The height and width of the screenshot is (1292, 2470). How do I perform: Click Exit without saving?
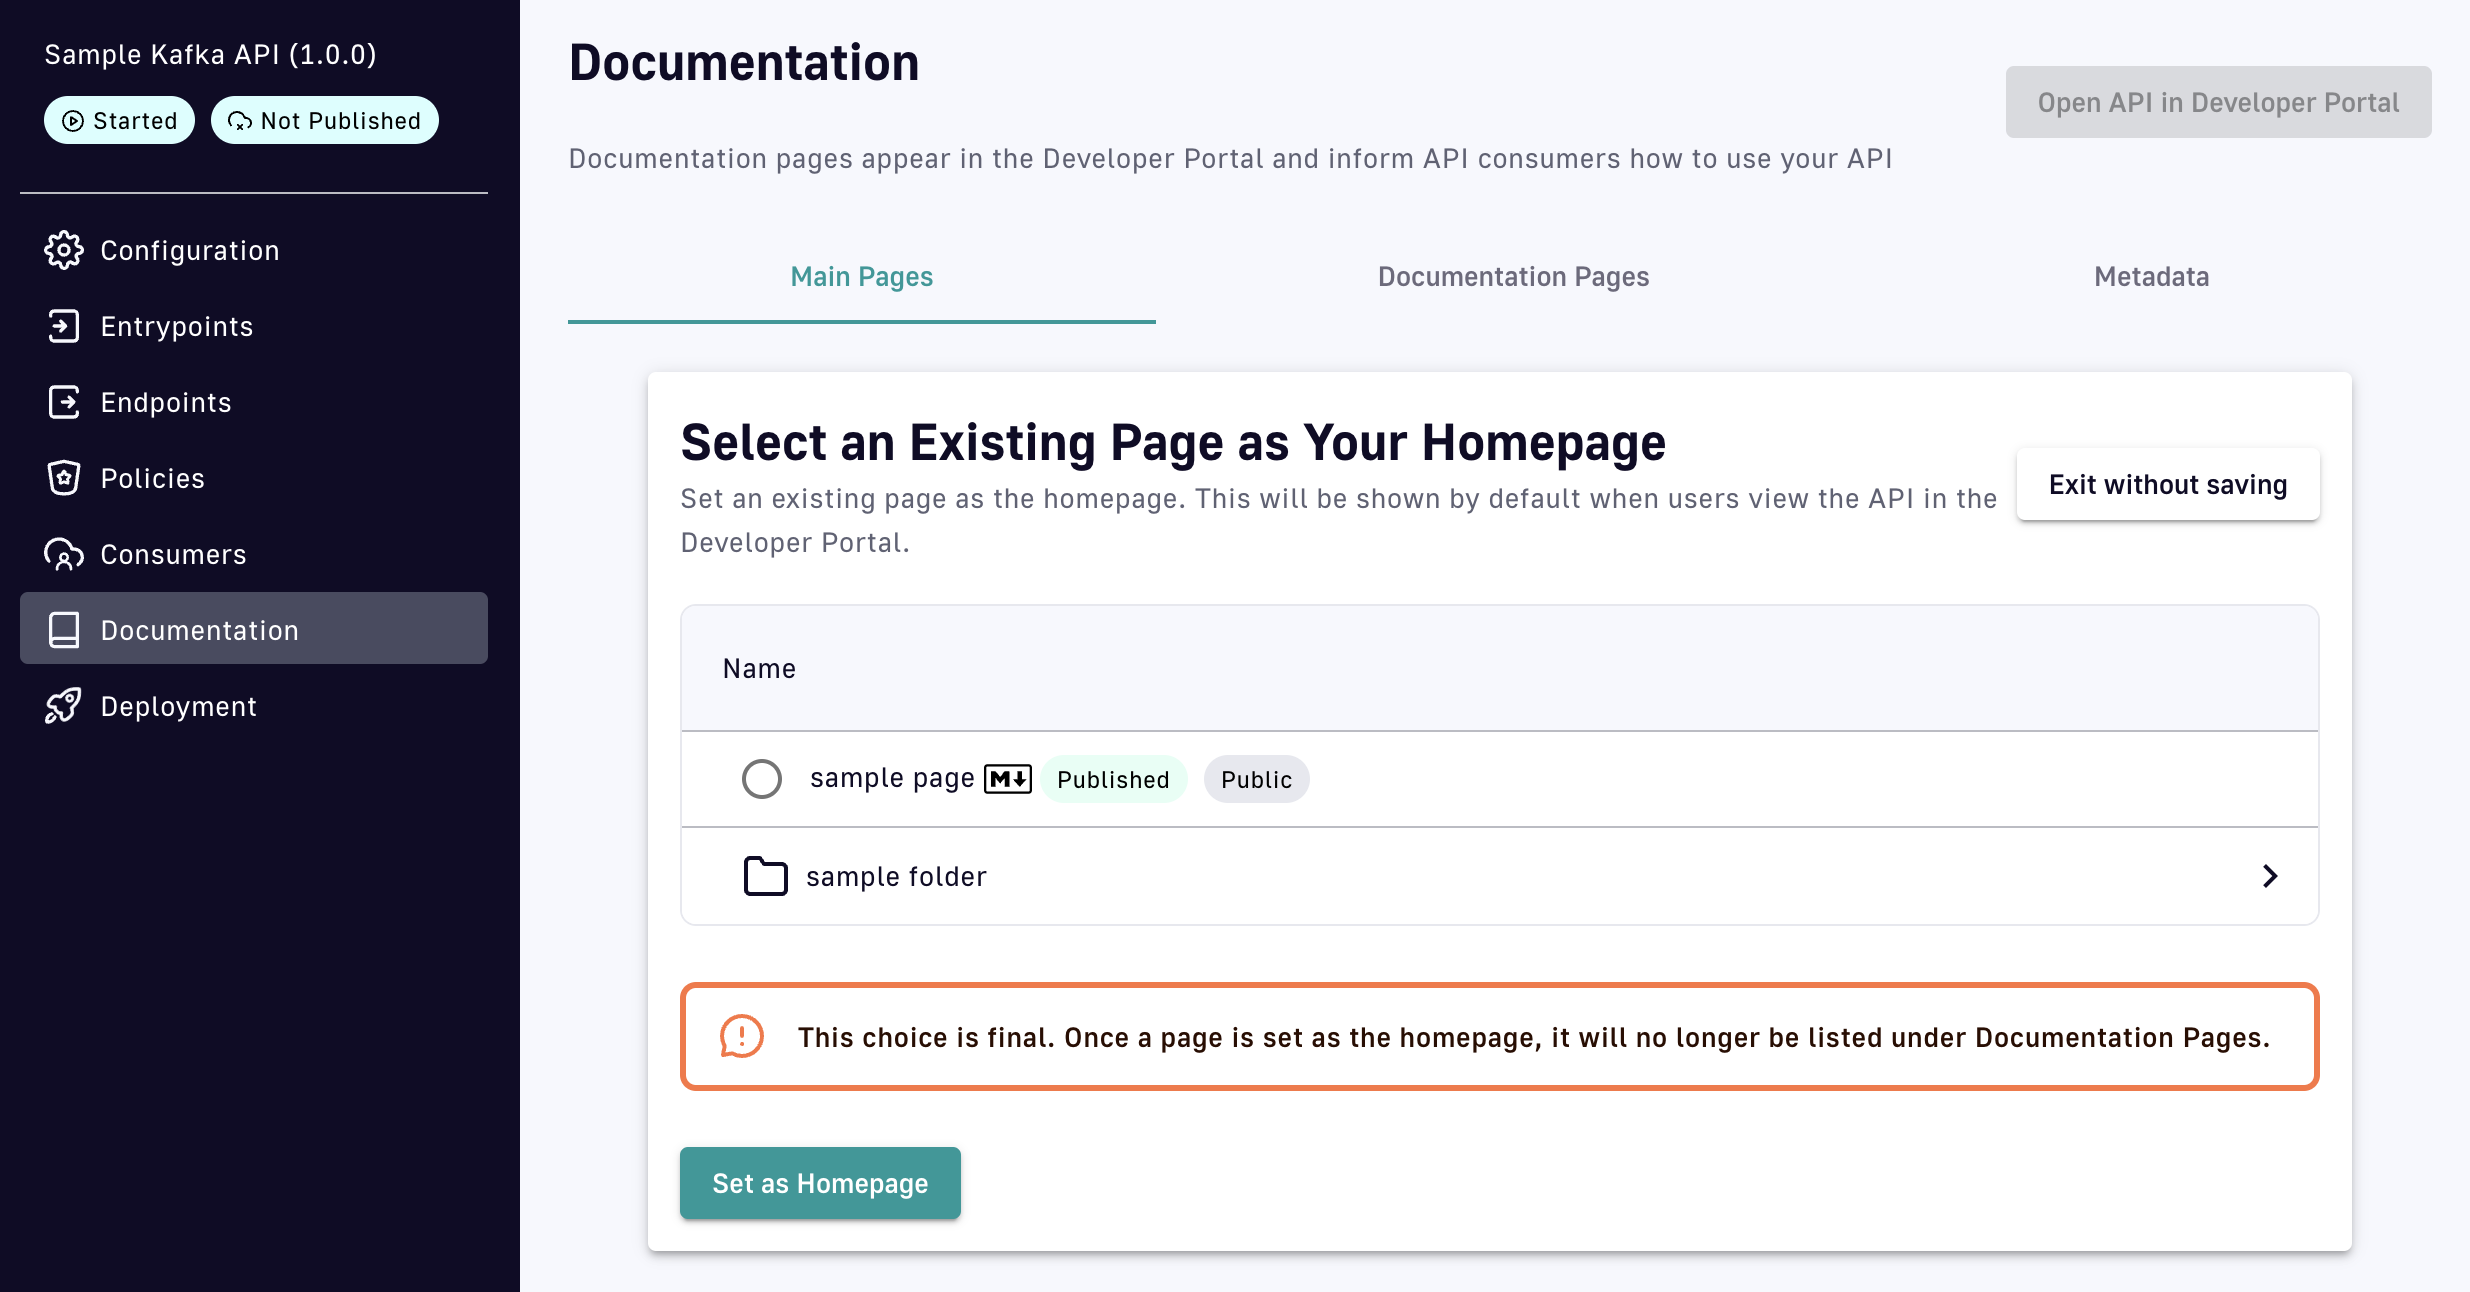(2167, 485)
